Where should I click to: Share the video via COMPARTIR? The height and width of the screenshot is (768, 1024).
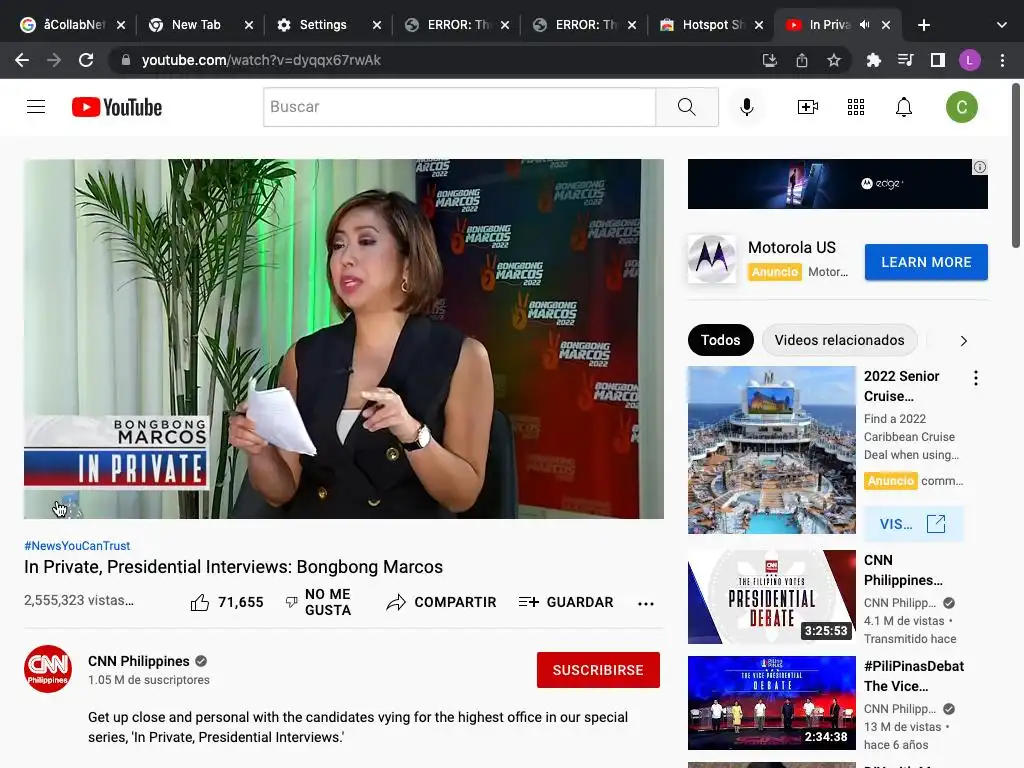441,602
